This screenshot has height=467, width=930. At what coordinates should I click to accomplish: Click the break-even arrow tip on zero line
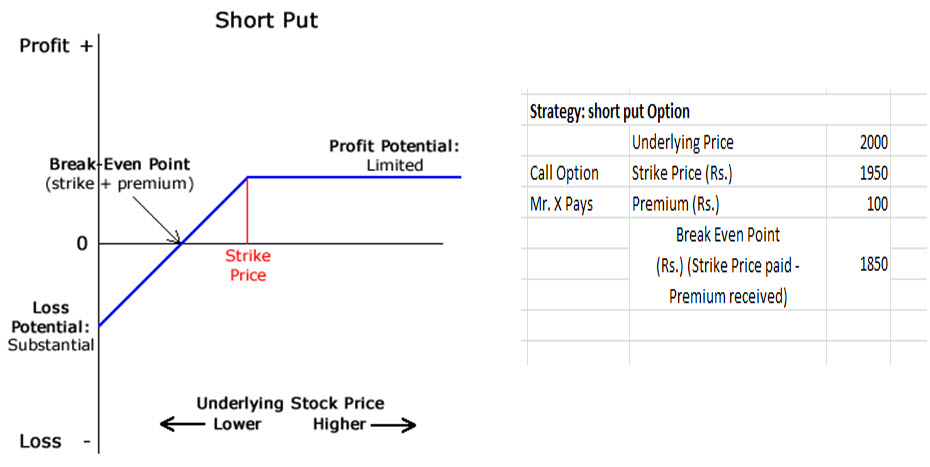[180, 242]
